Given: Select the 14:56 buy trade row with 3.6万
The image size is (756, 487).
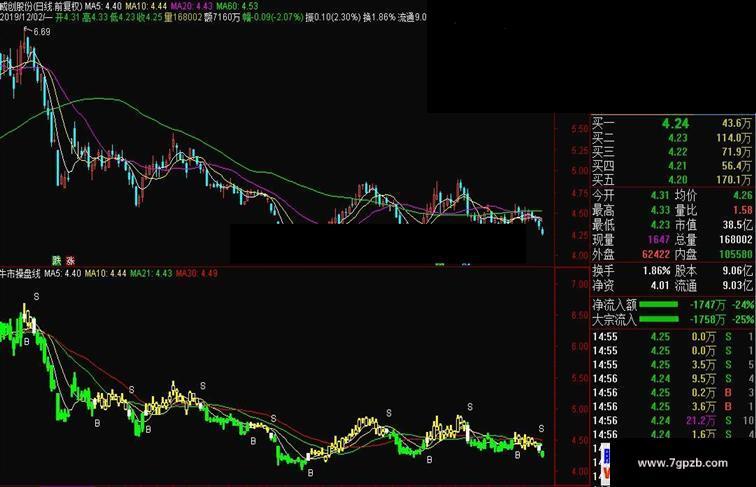Looking at the screenshot, I should [673, 406].
